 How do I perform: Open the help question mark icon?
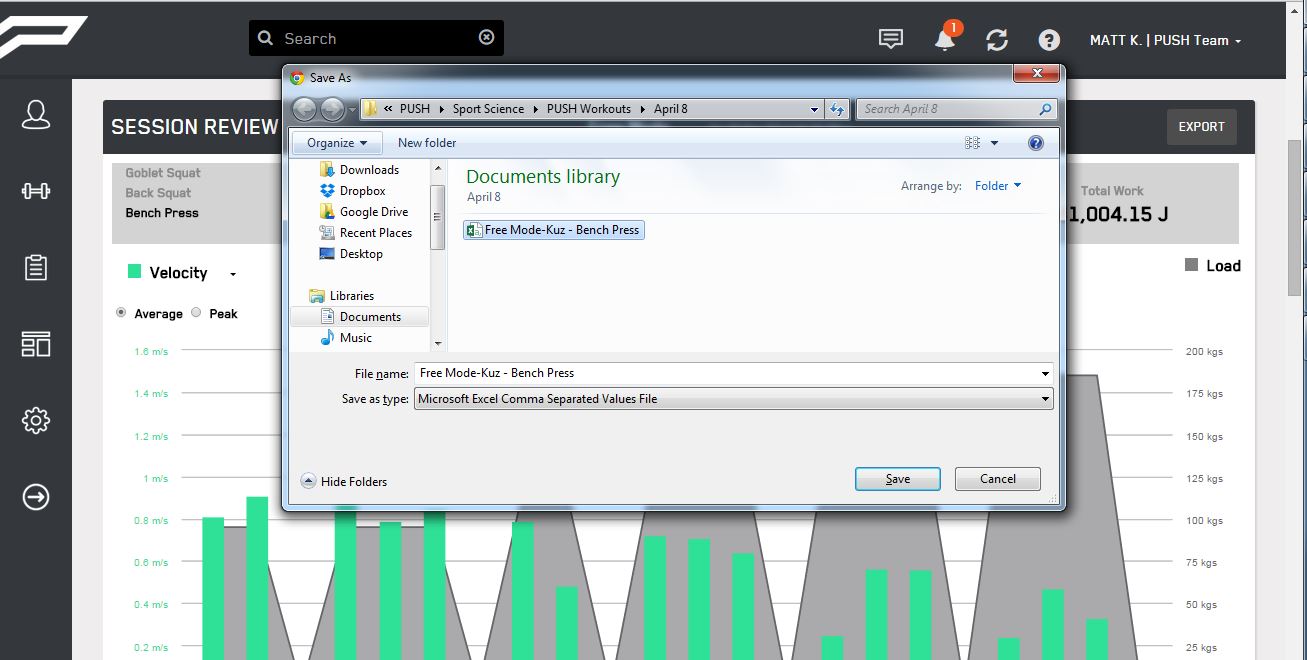[1049, 40]
